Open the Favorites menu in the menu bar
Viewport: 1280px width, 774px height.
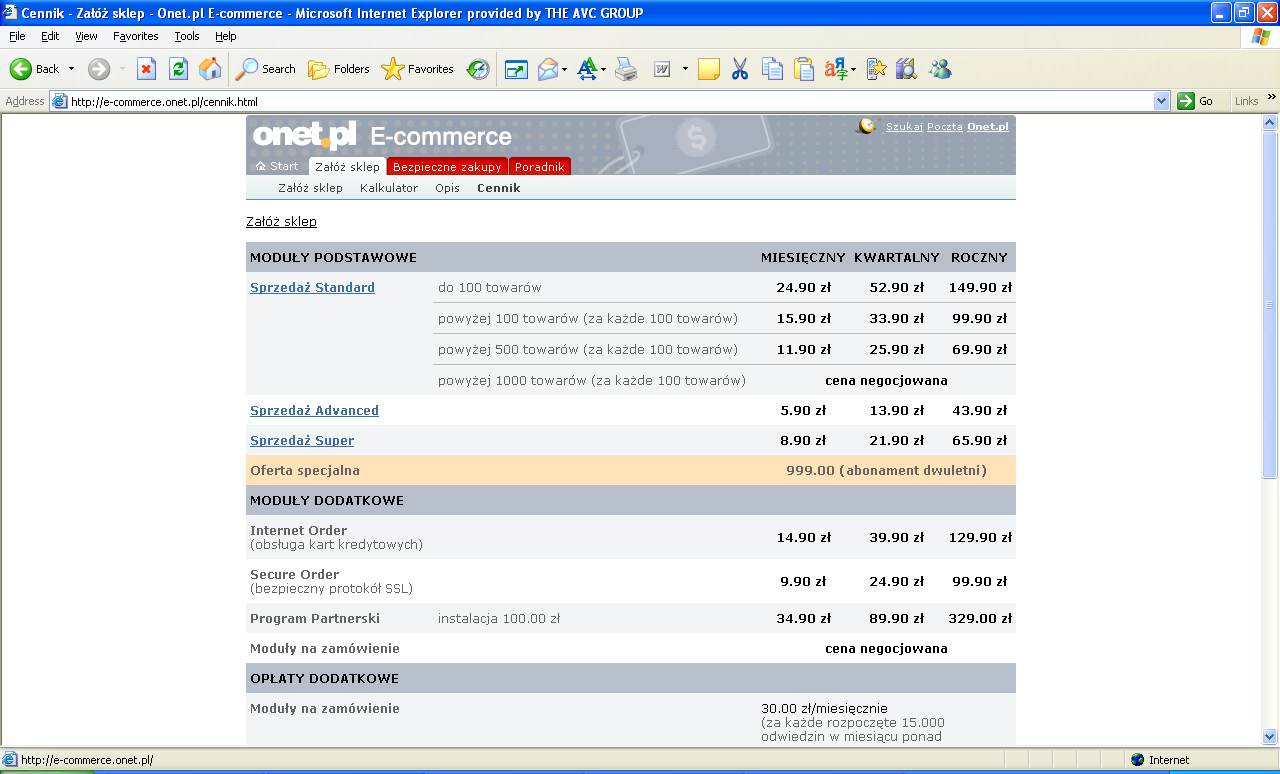point(136,36)
